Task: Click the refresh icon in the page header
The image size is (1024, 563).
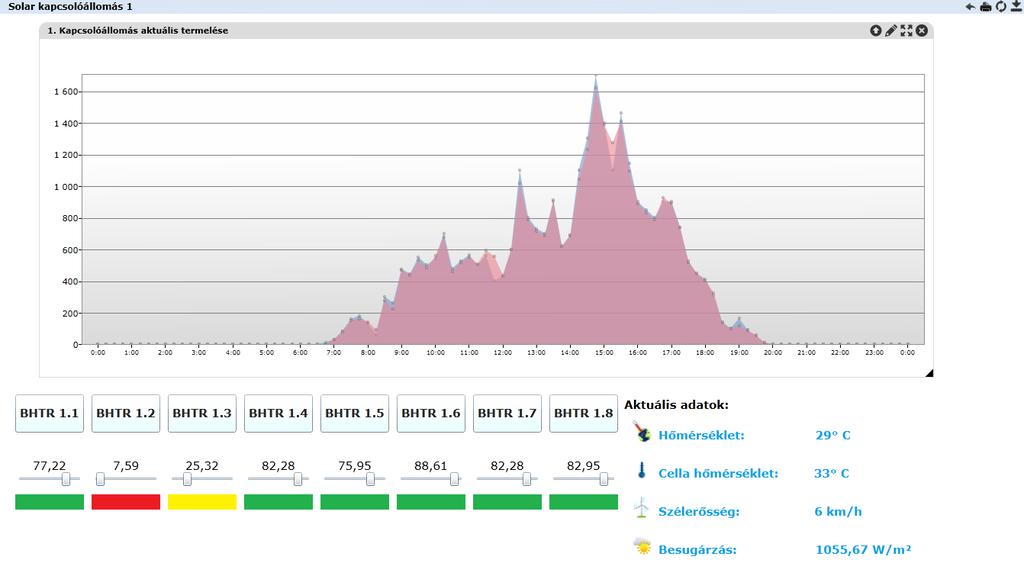Action: tap(1001, 7)
